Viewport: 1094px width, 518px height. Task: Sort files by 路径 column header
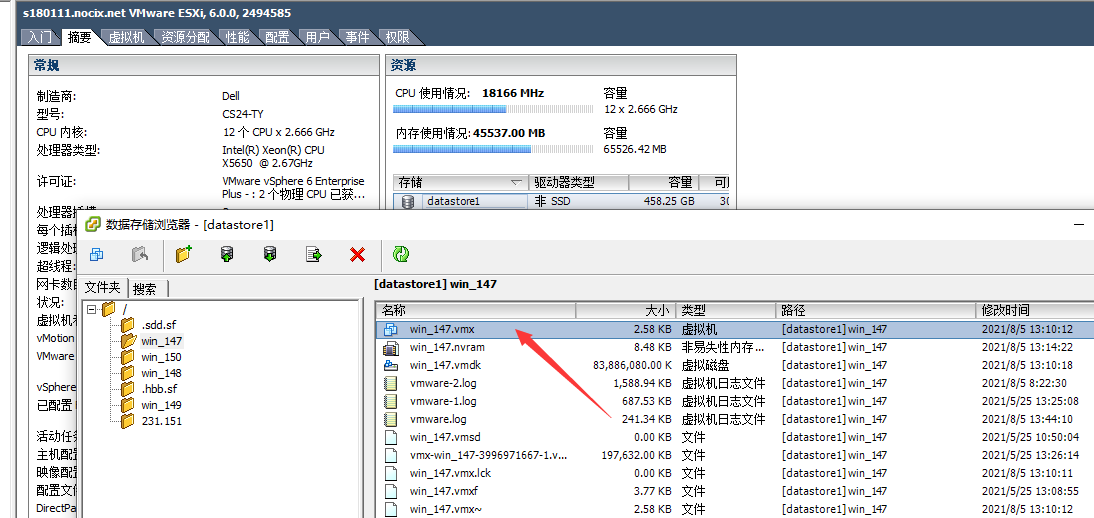click(x=876, y=311)
